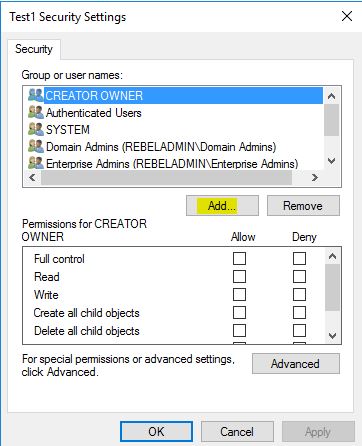Viewport: 362px width, 446px height.
Task: Open Advanced security settings
Action: tap(296, 364)
